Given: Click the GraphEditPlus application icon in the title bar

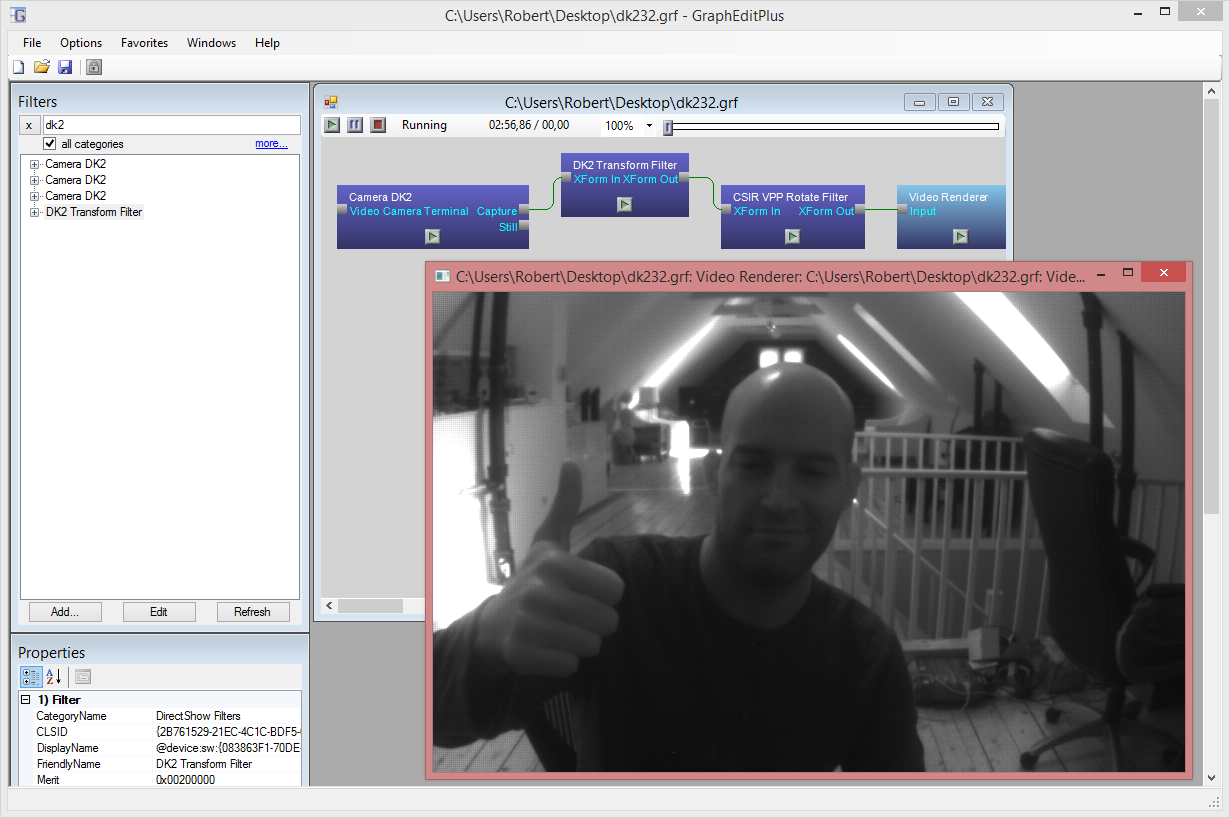Looking at the screenshot, I should coord(18,15).
